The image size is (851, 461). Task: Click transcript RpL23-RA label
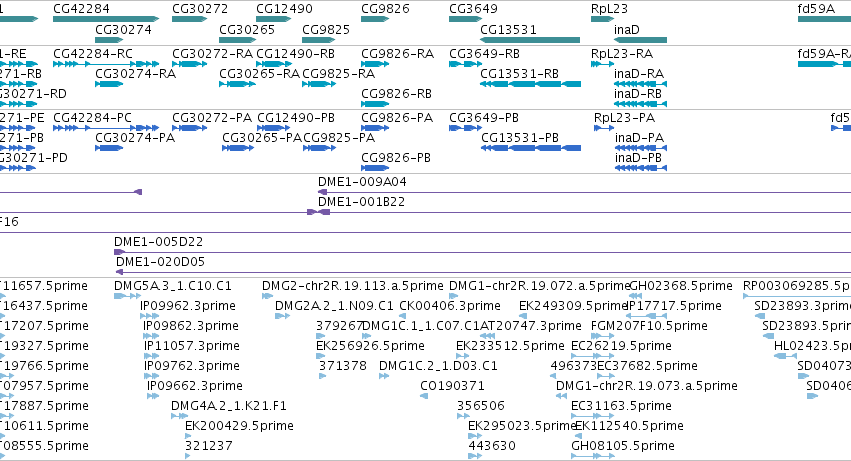(x=622, y=54)
